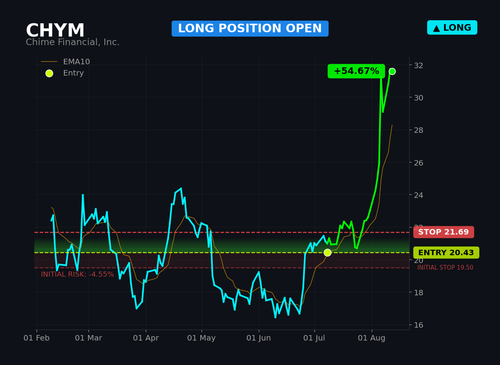Click the 01 Mar date label
This screenshot has width=500, height=365.
point(88,338)
